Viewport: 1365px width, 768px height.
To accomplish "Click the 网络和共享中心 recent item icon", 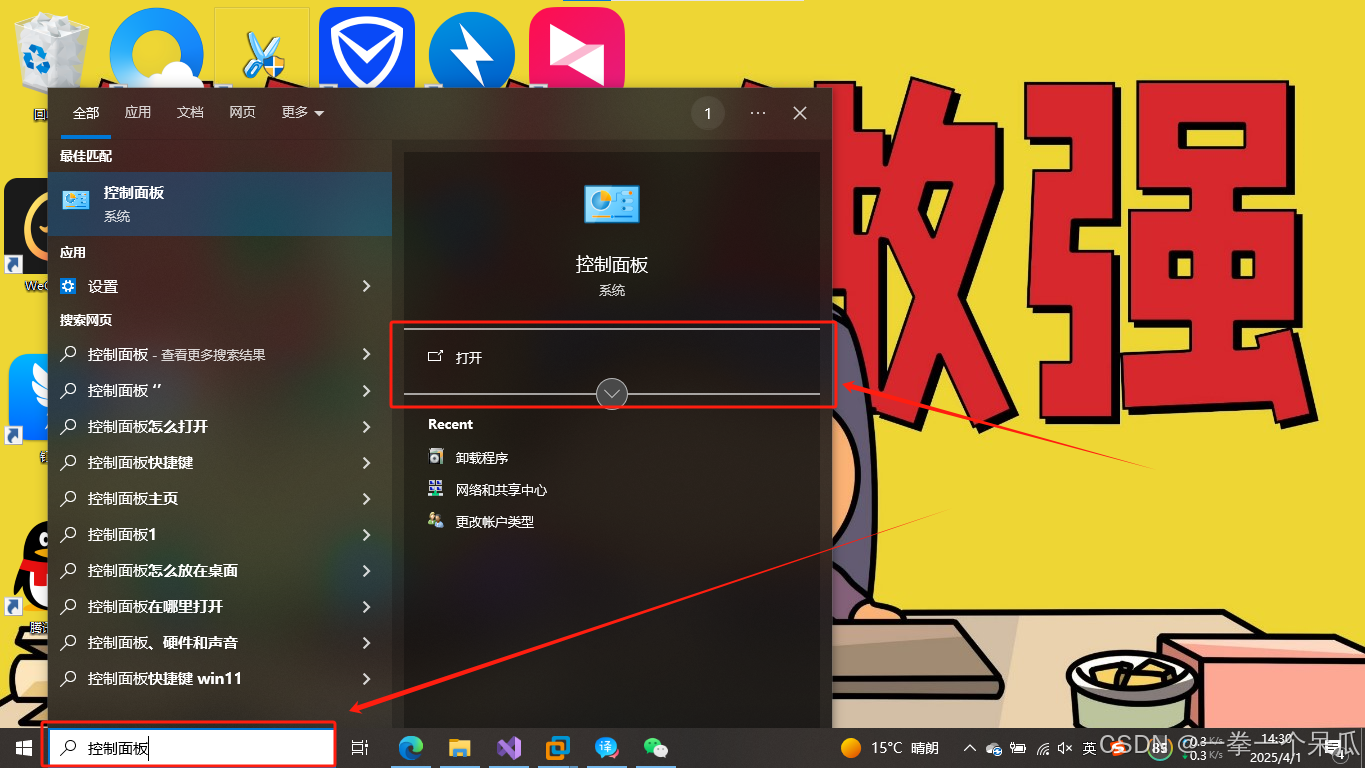I will click(436, 489).
